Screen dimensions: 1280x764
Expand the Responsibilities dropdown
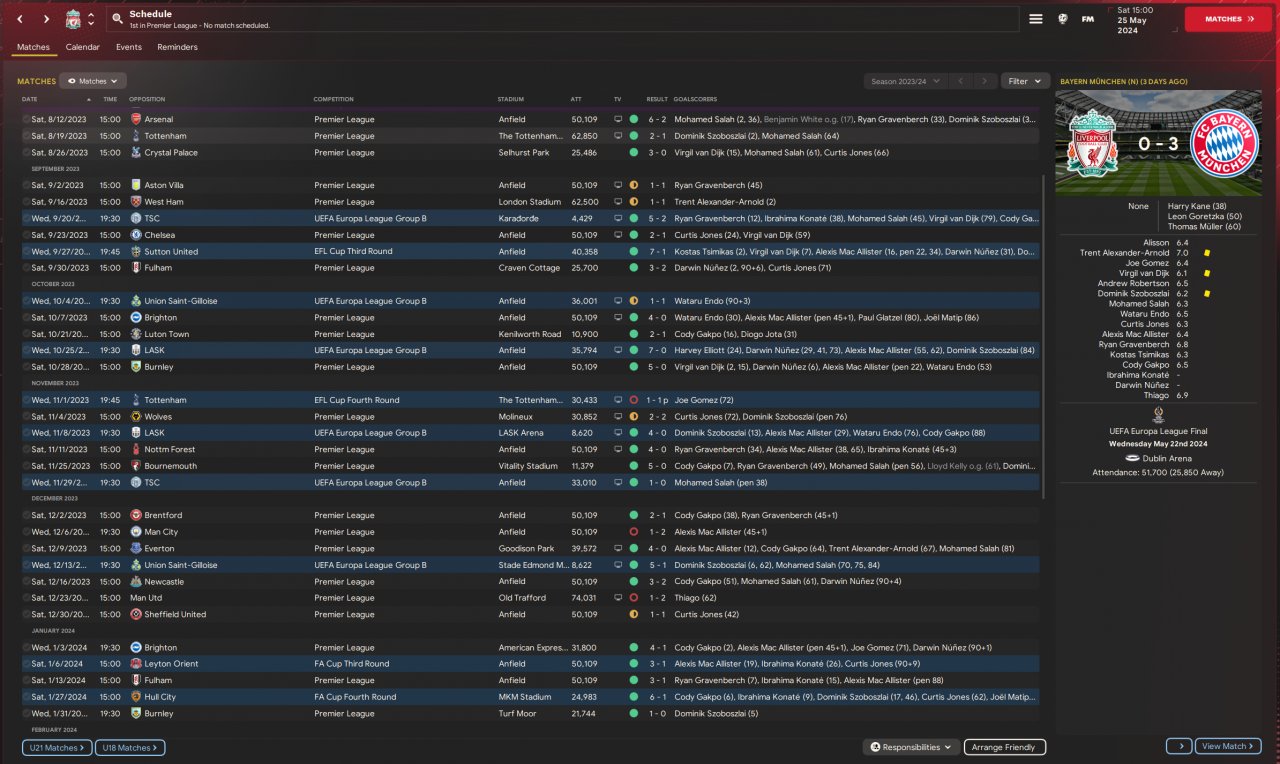point(911,747)
